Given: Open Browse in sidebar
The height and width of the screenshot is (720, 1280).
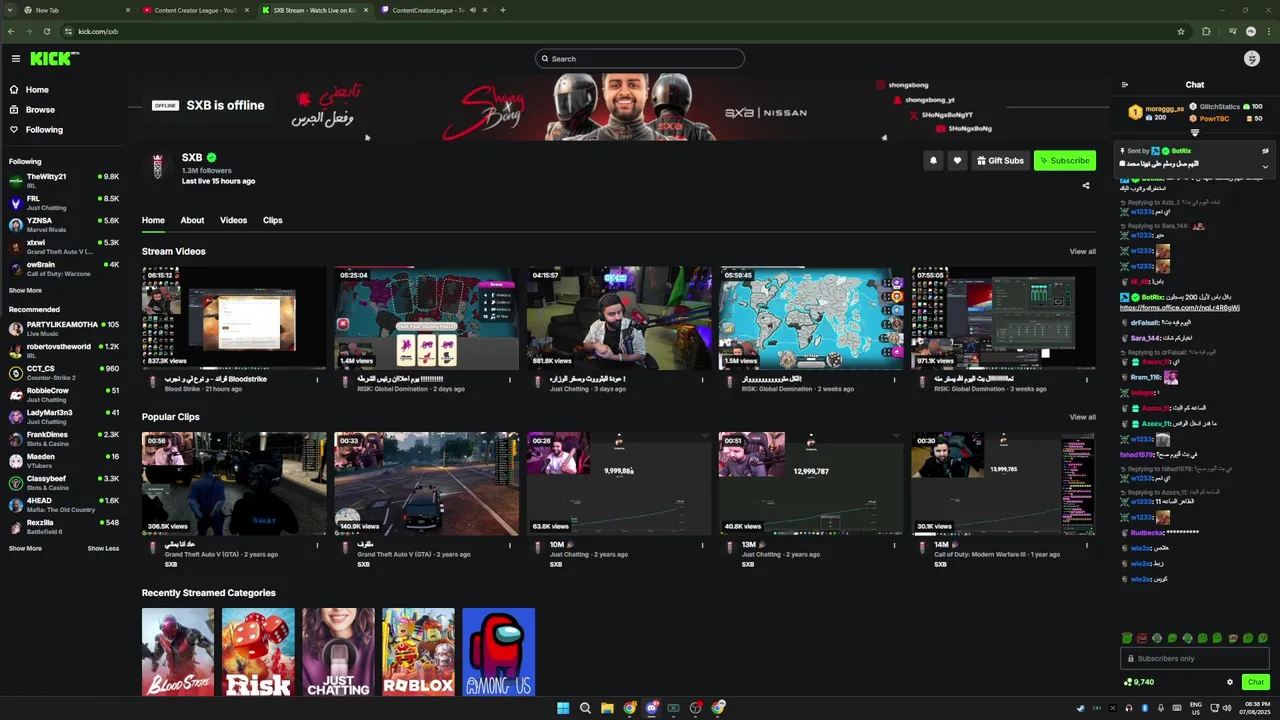Looking at the screenshot, I should point(40,110).
